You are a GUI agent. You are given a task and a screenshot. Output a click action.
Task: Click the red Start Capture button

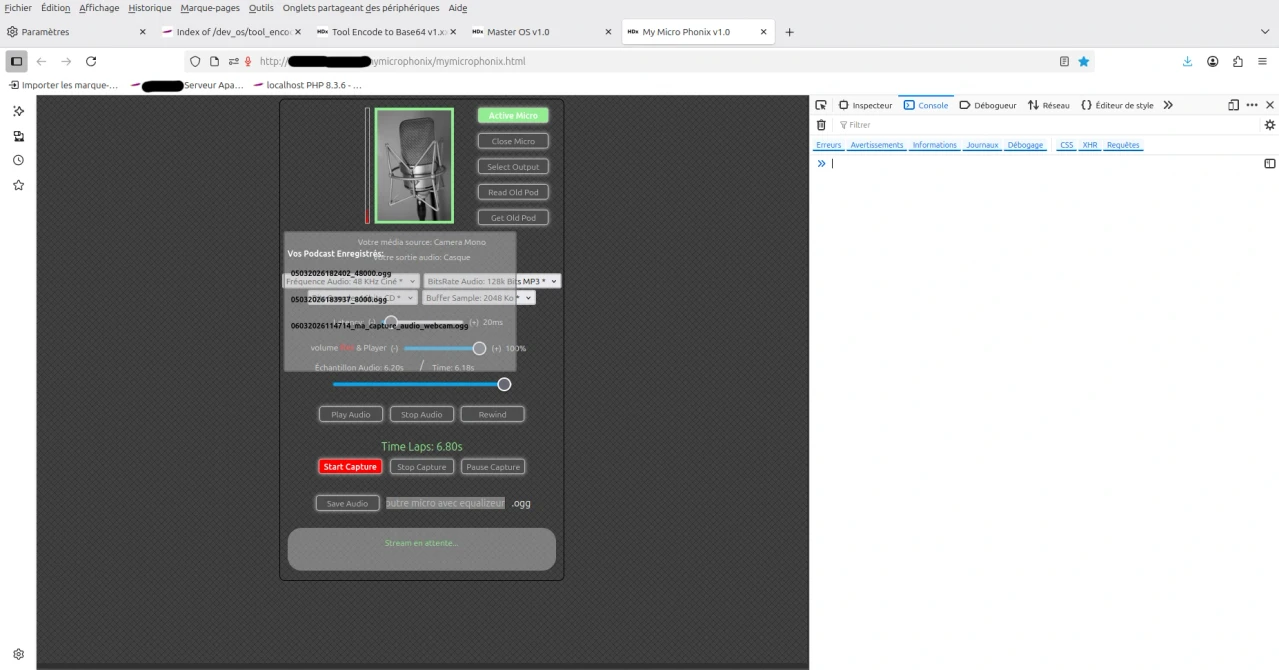click(350, 467)
